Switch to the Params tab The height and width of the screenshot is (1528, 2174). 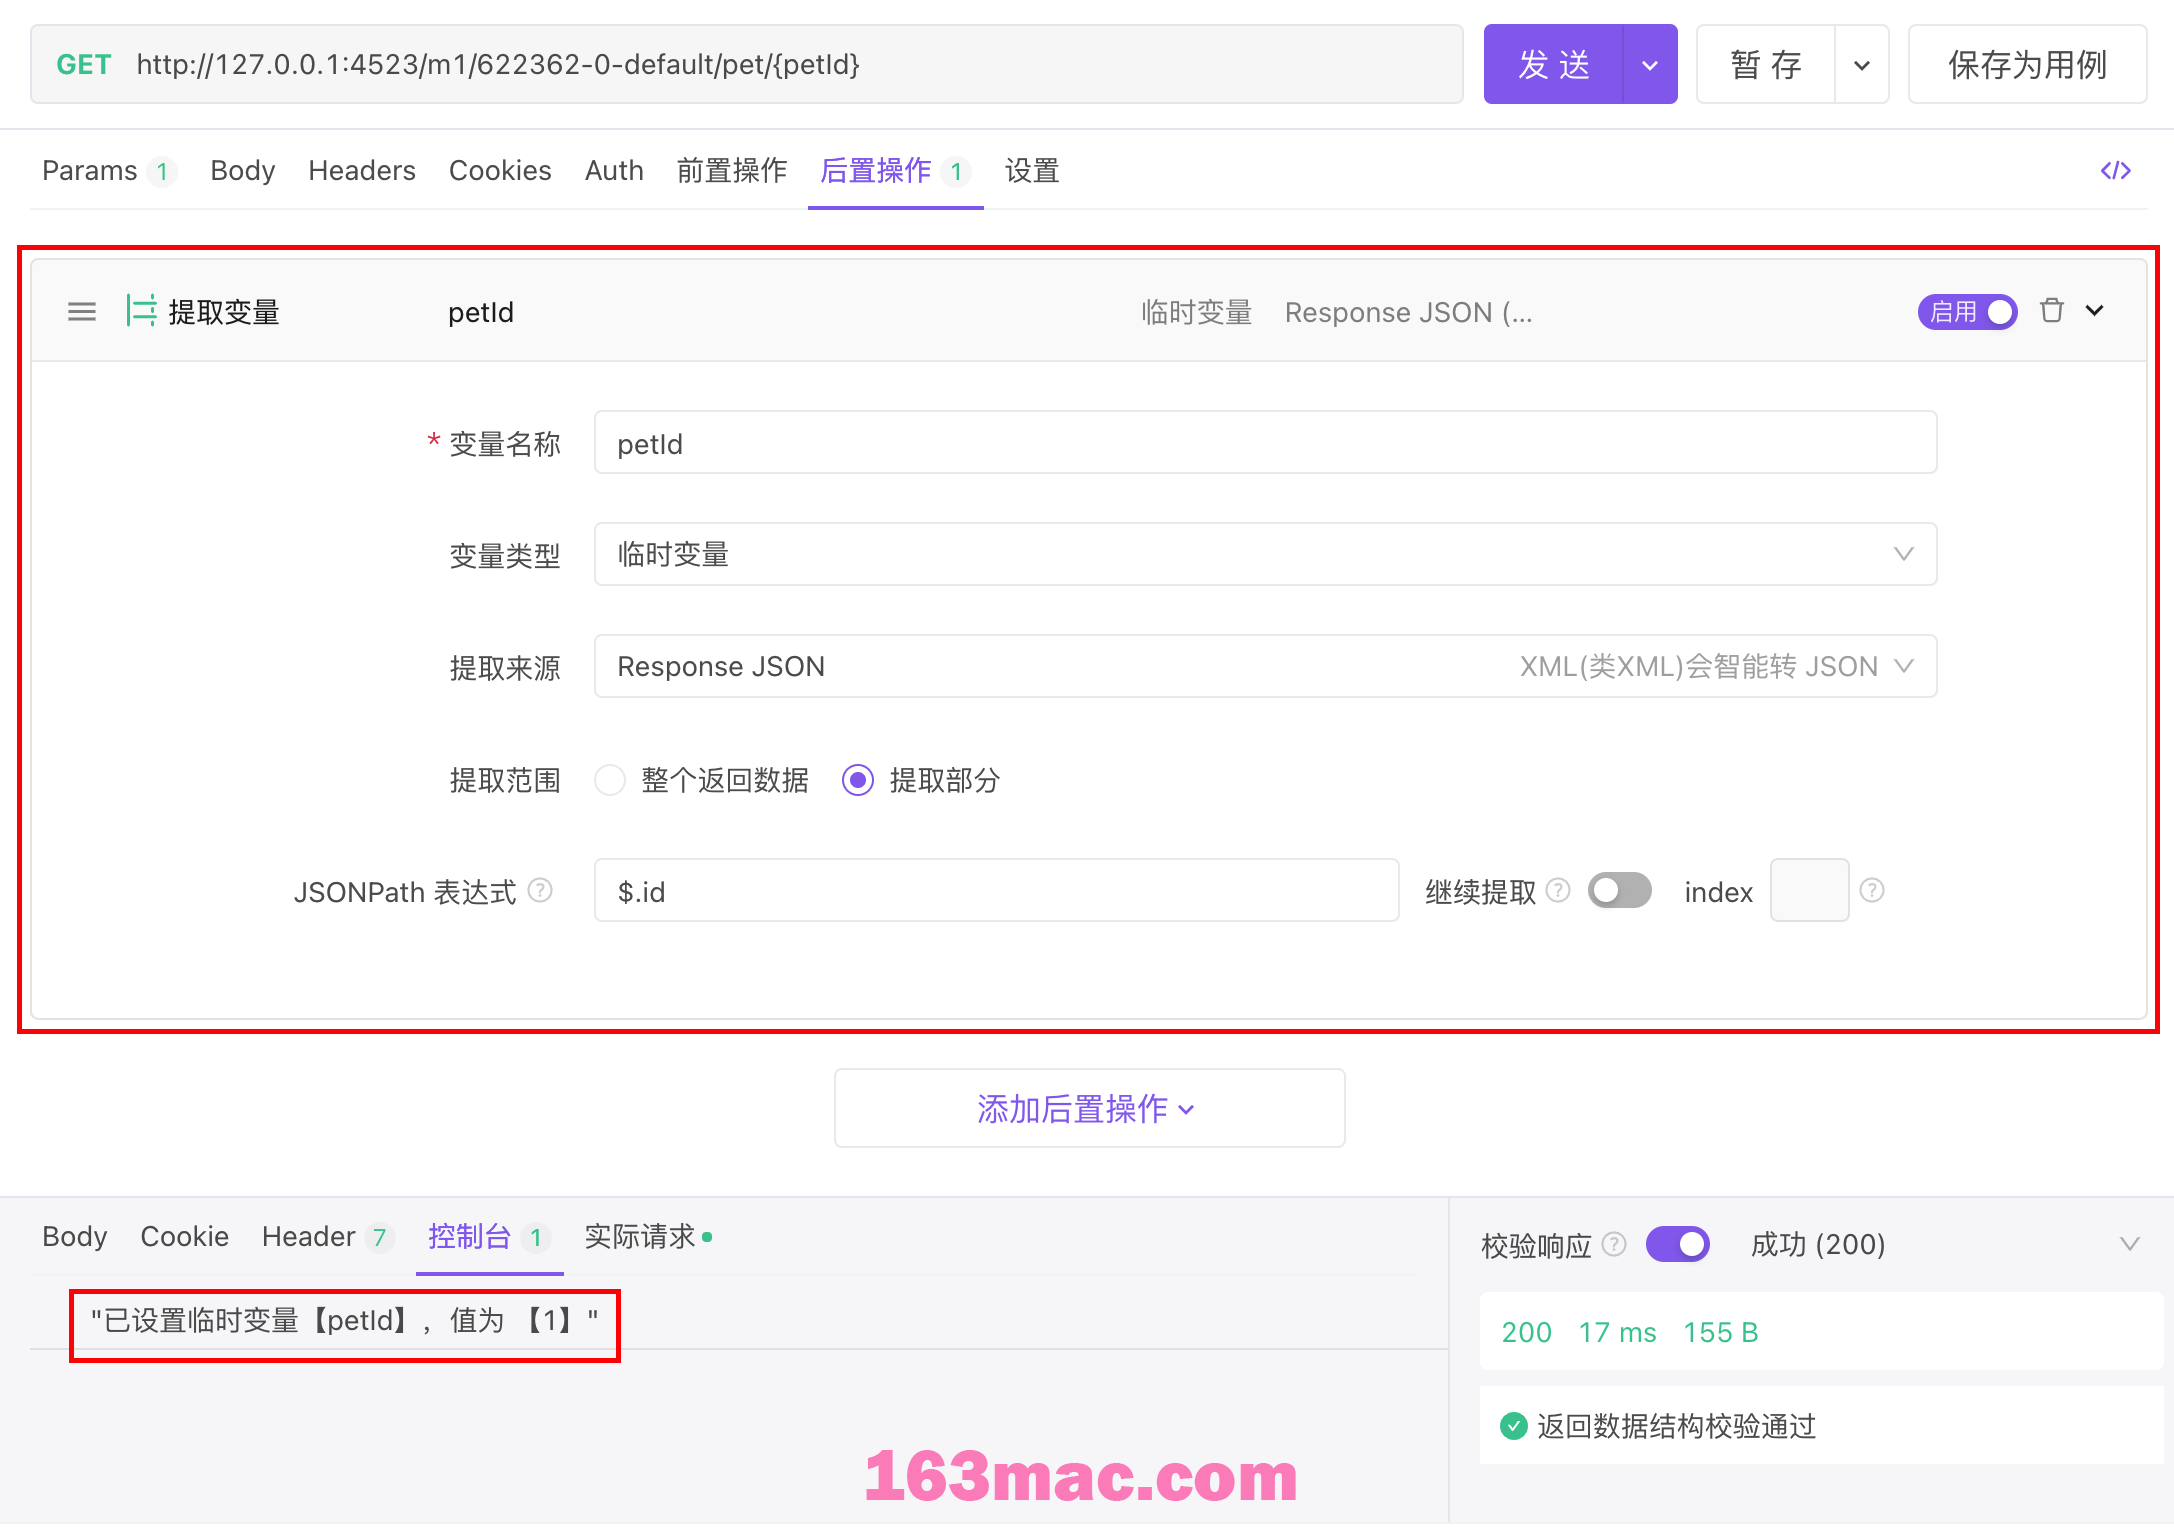(x=109, y=171)
